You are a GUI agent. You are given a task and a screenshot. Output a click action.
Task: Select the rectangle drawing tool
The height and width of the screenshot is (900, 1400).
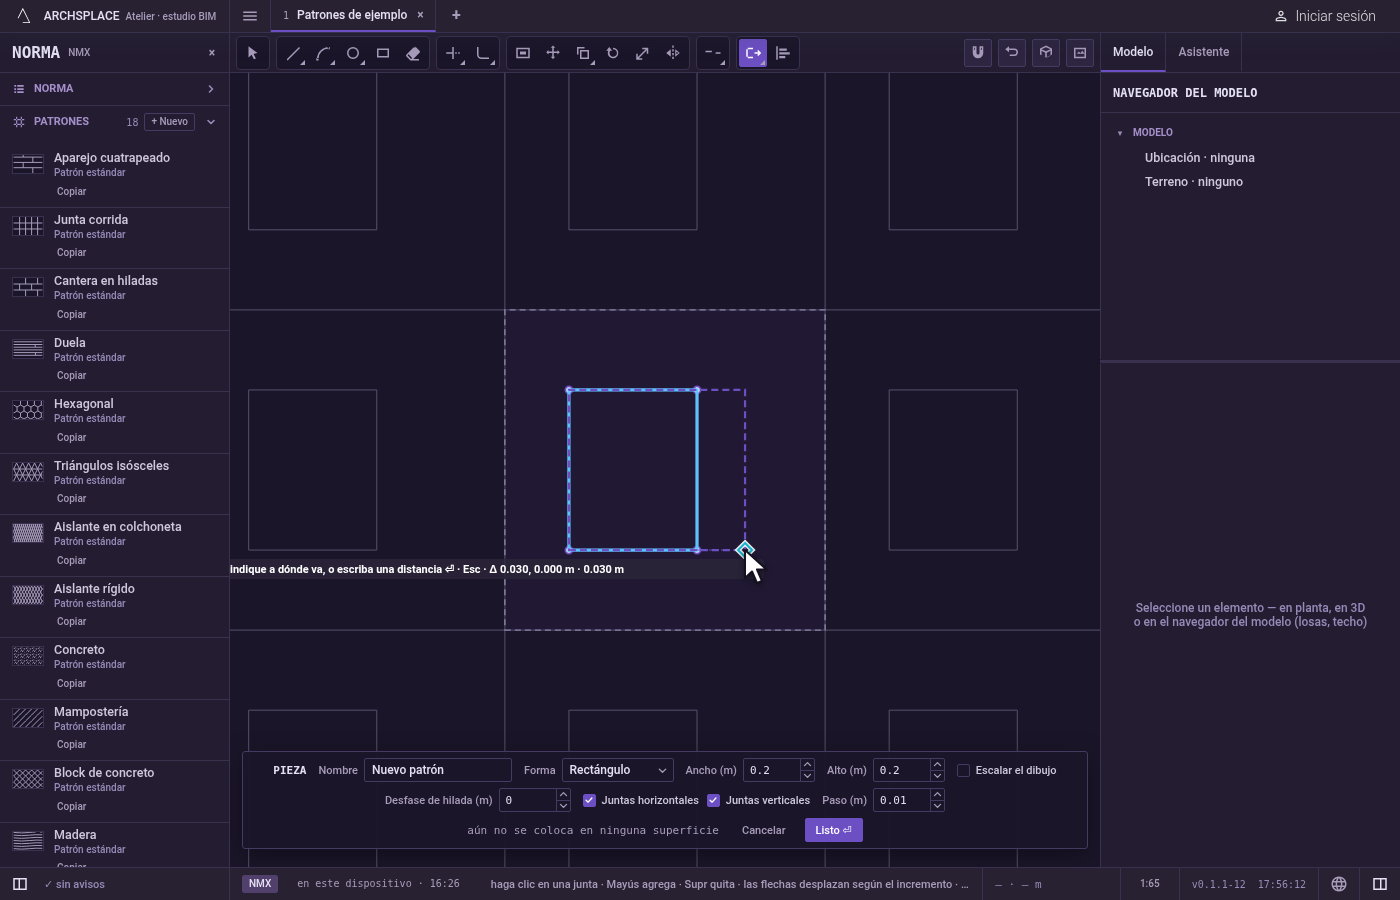[x=383, y=53]
